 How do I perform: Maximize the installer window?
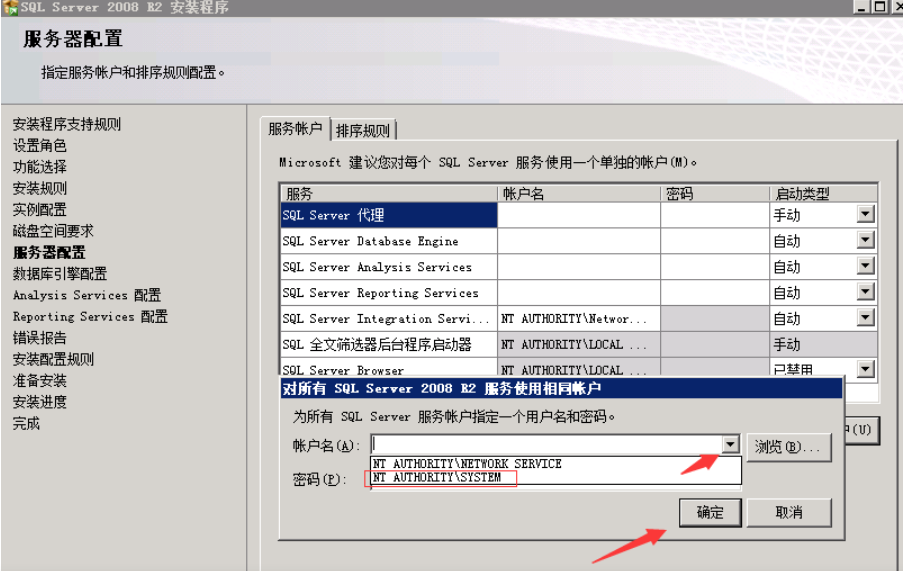tap(879, 6)
